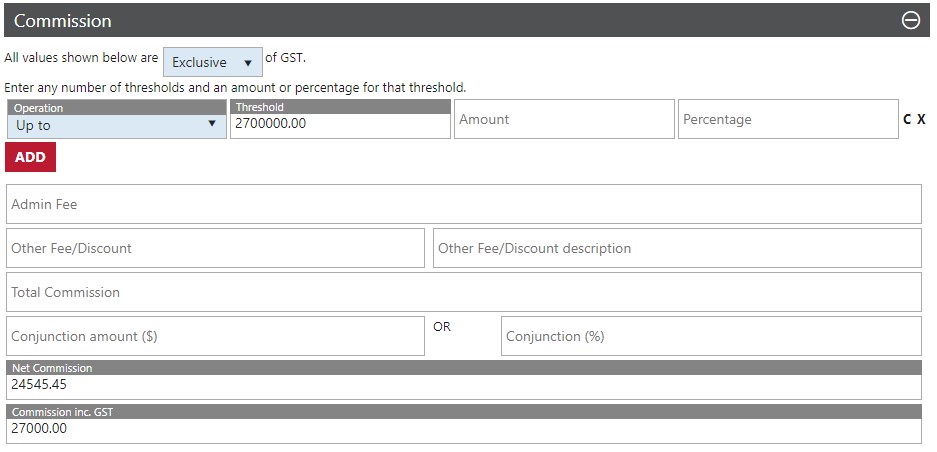Select the Other Fee/Discount description field

[677, 248]
